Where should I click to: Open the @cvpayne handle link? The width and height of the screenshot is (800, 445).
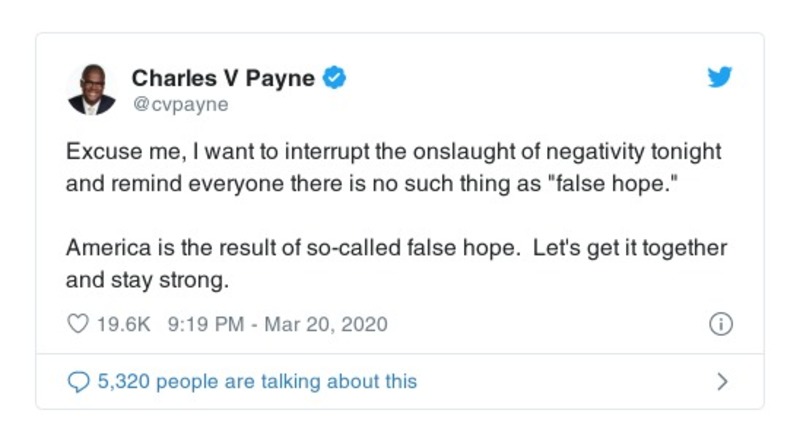pyautogui.click(x=179, y=104)
